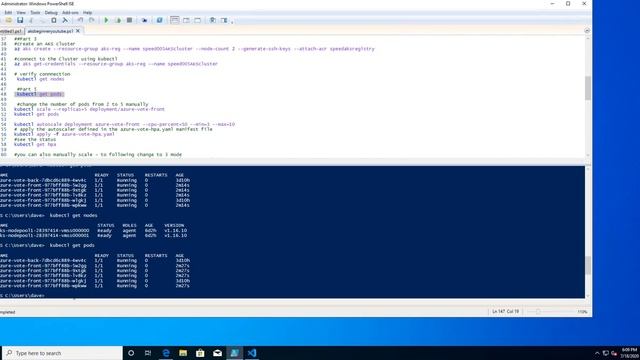The width and height of the screenshot is (640, 360).
Task: Run the script with the green play icon
Action: (107, 20)
